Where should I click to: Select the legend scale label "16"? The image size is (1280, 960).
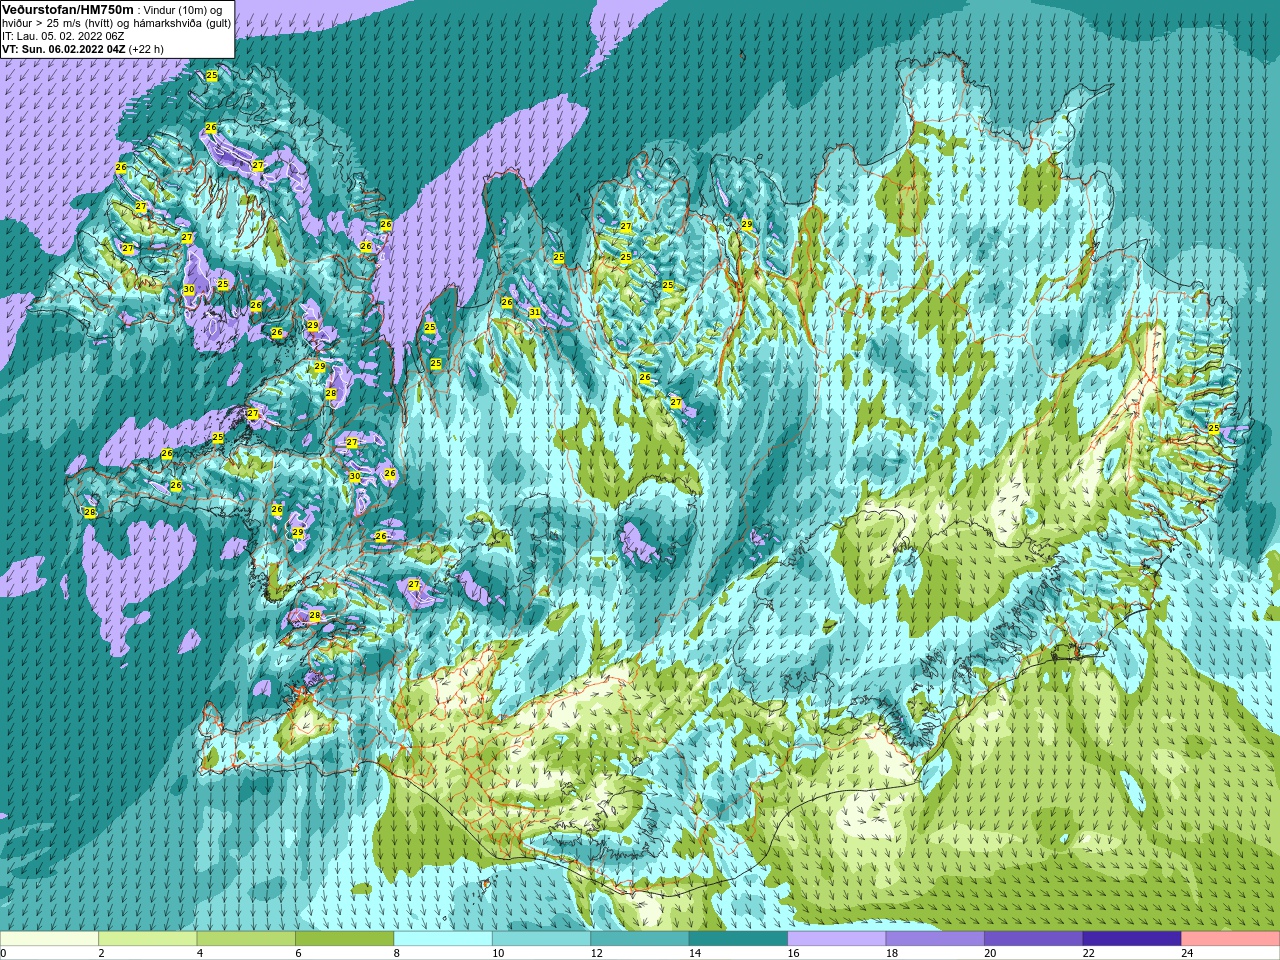pyautogui.click(x=794, y=953)
